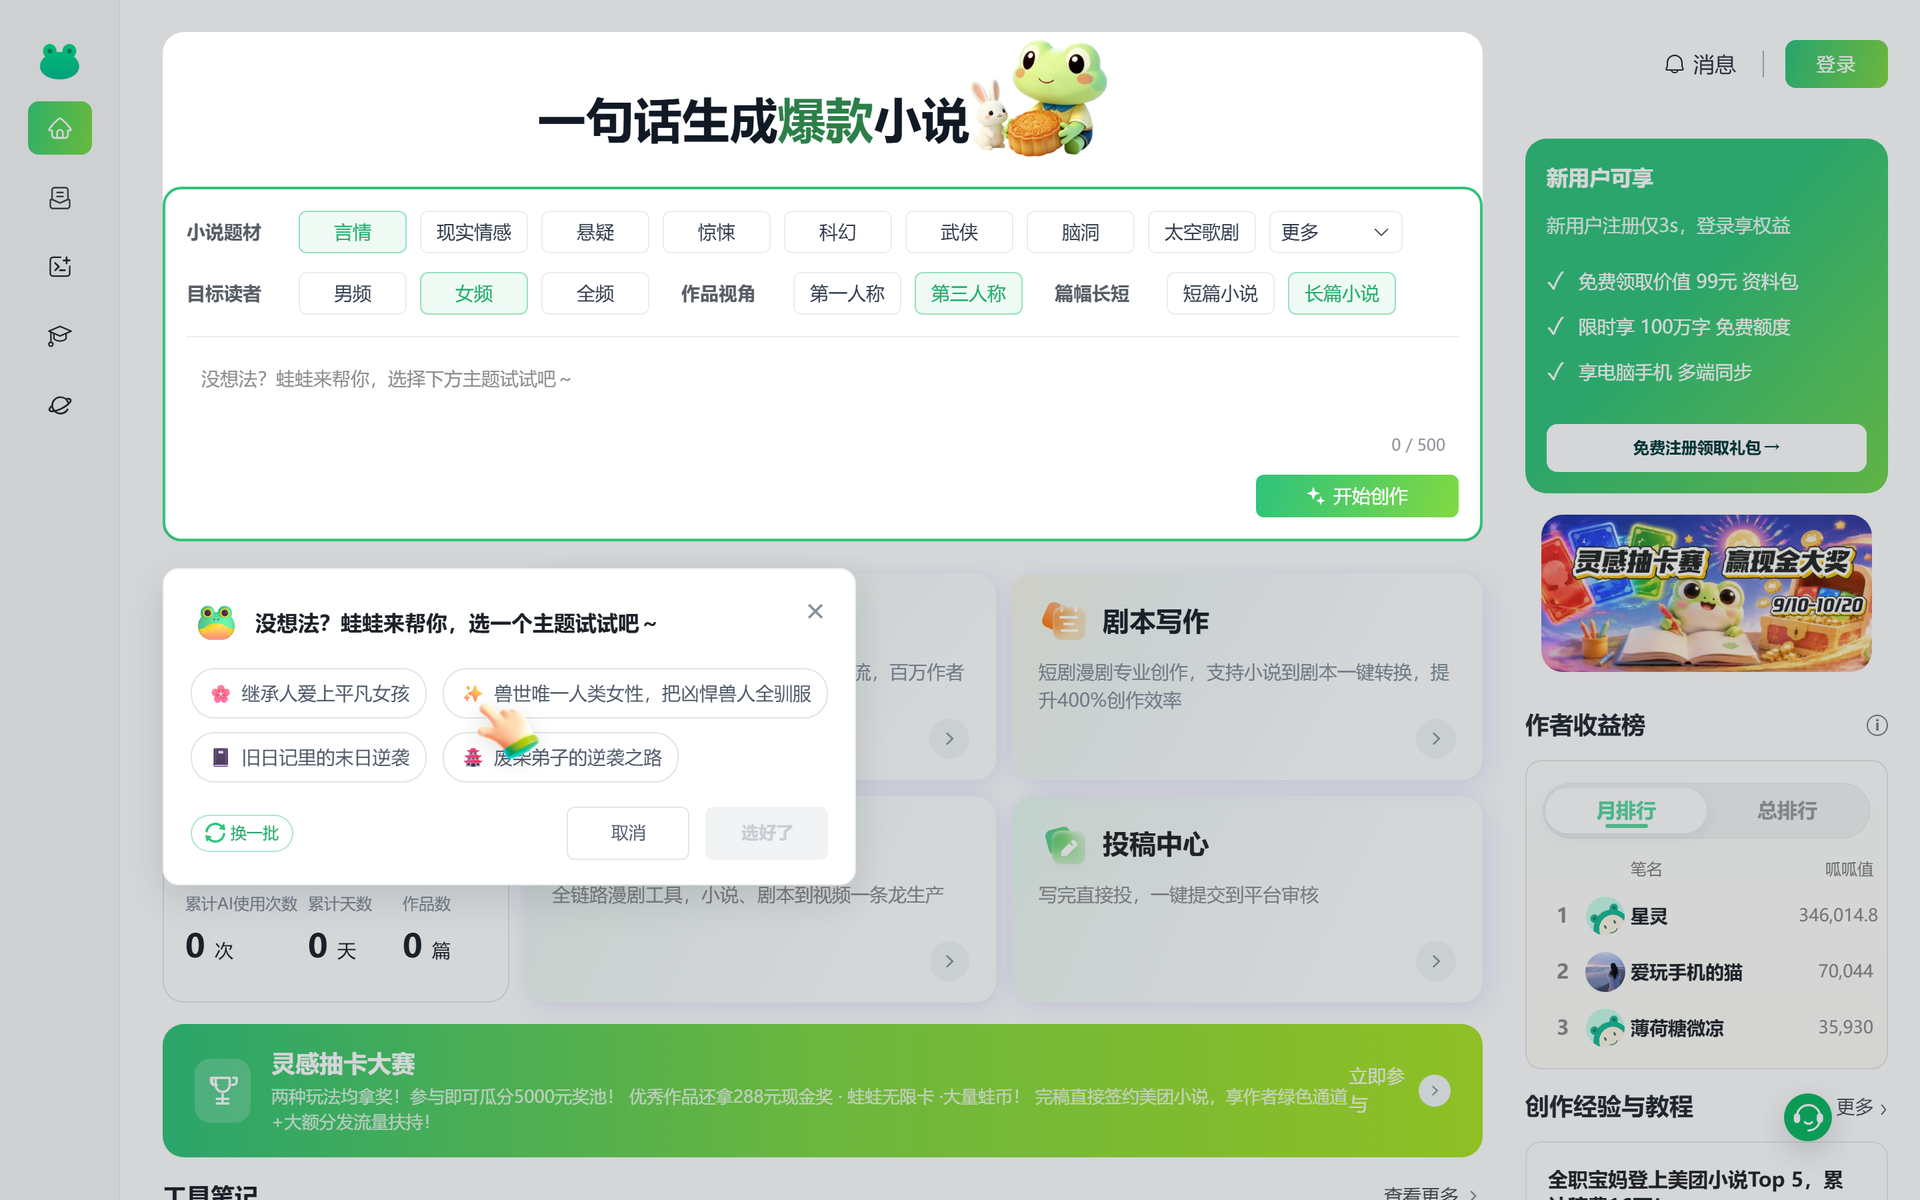Open the 消息 notification bell
Viewport: 1920px width, 1200px height.
click(1699, 65)
